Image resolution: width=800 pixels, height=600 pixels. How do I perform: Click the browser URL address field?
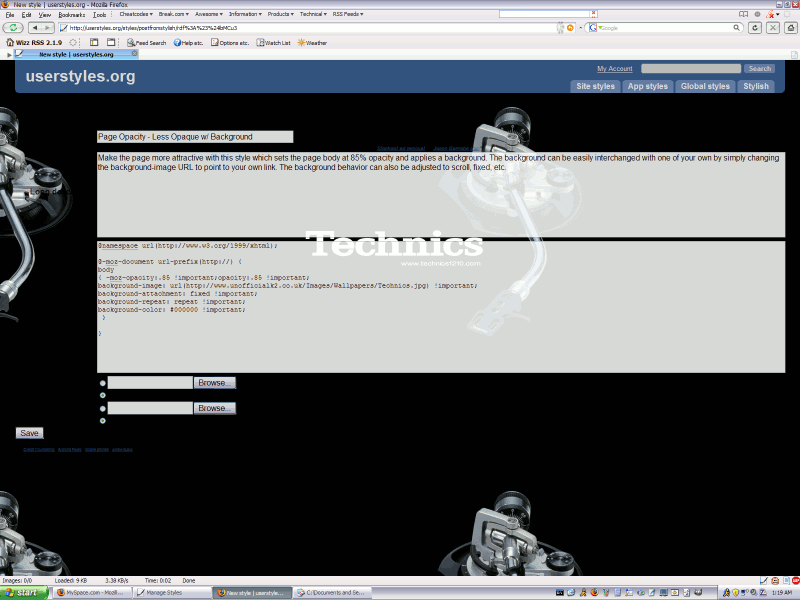[311, 28]
